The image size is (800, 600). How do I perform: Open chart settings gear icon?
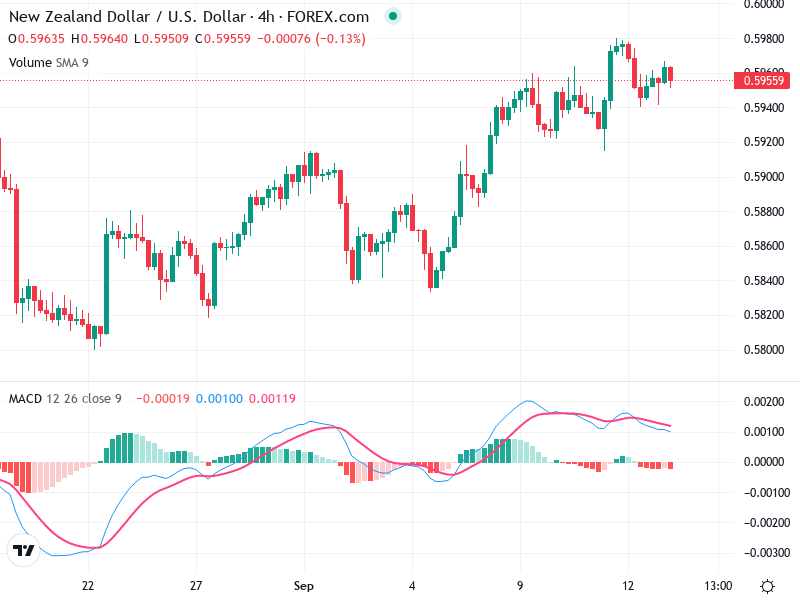[x=767, y=586]
